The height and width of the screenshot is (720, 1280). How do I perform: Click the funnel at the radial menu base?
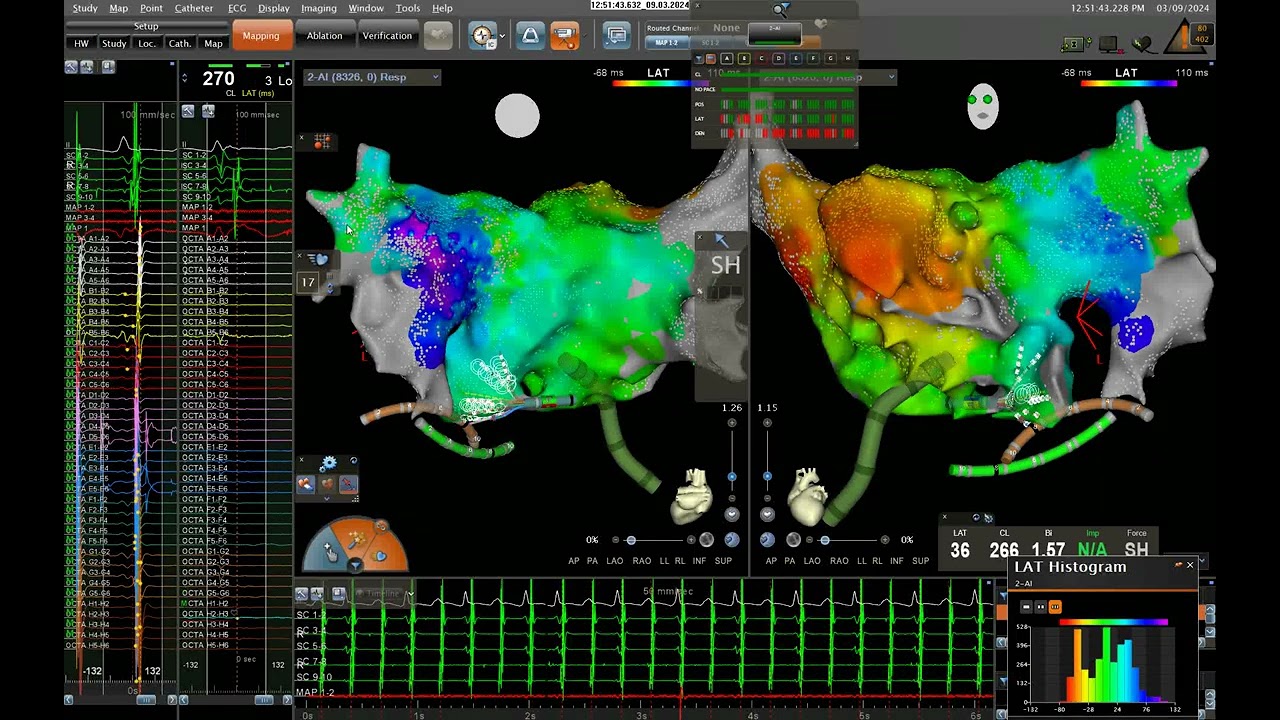coord(354,565)
